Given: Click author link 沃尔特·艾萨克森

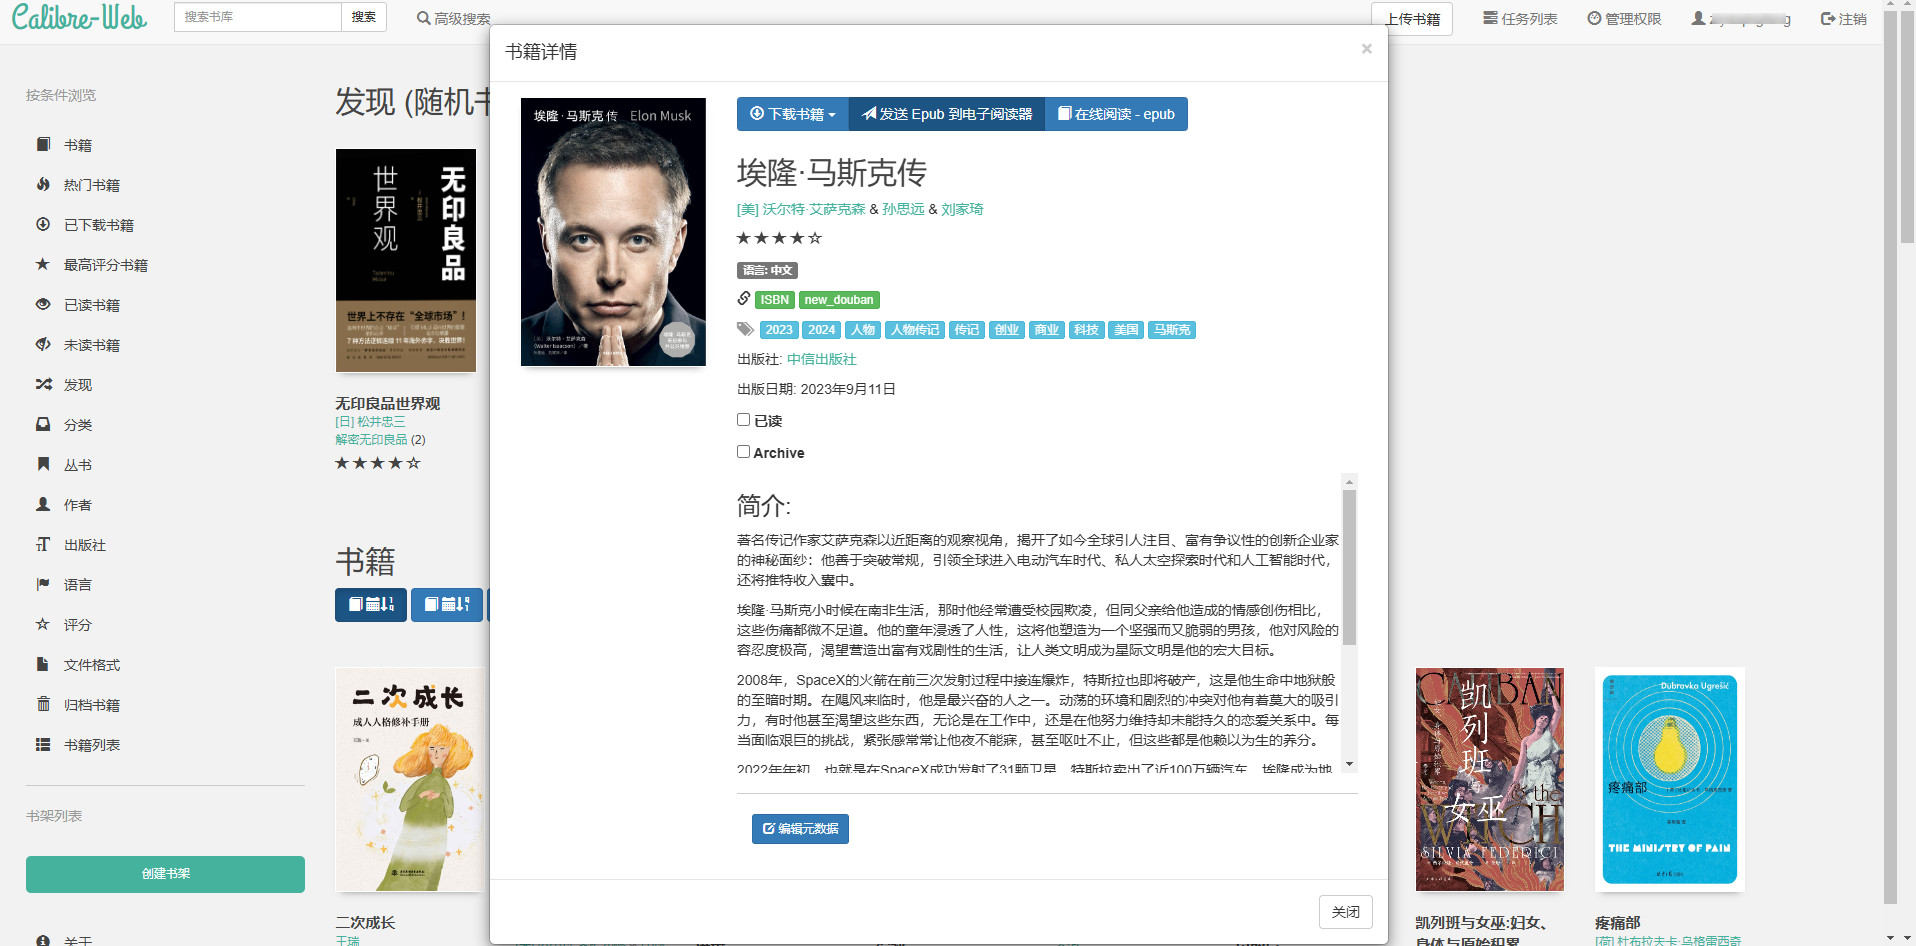Looking at the screenshot, I should coord(801,209).
